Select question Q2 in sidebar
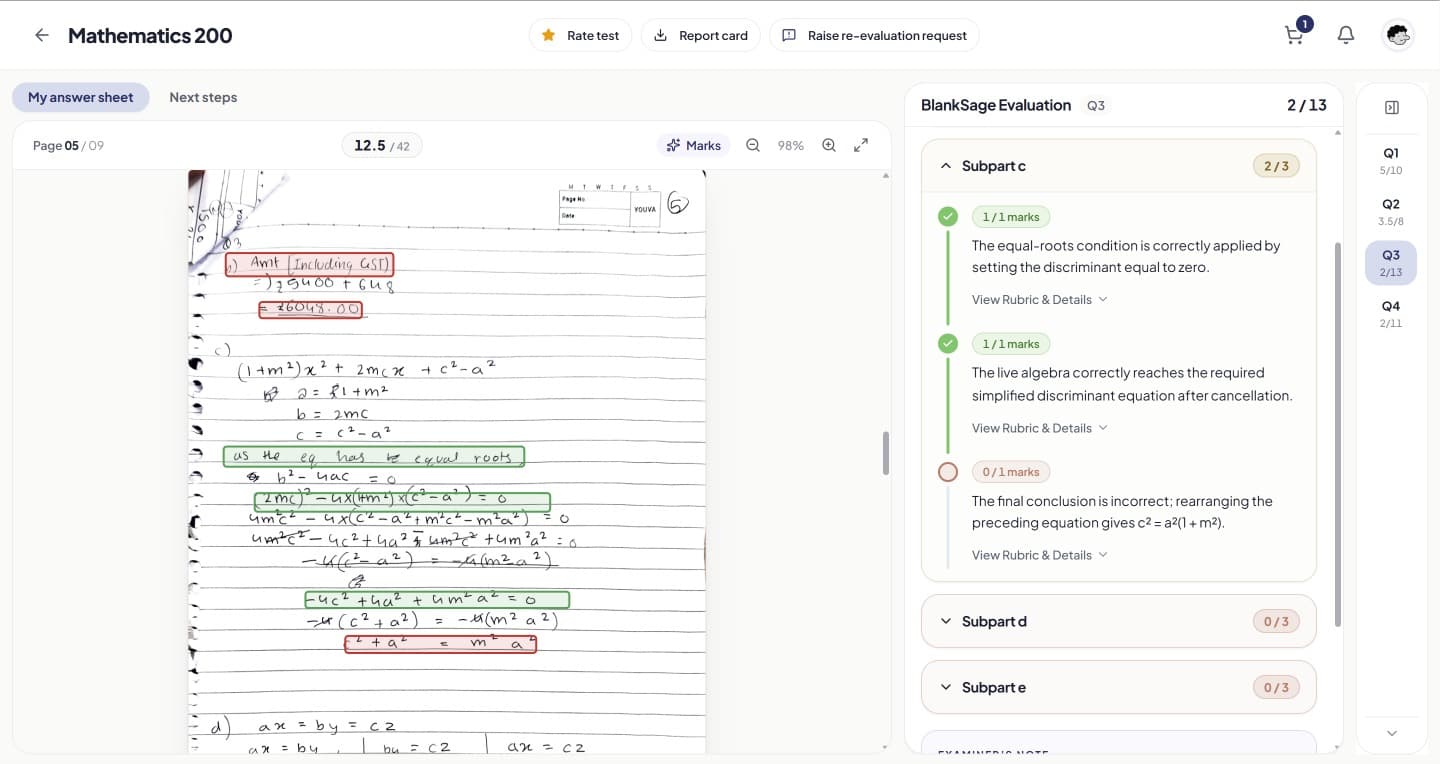Viewport: 1440px width, 764px height. 1391,212
